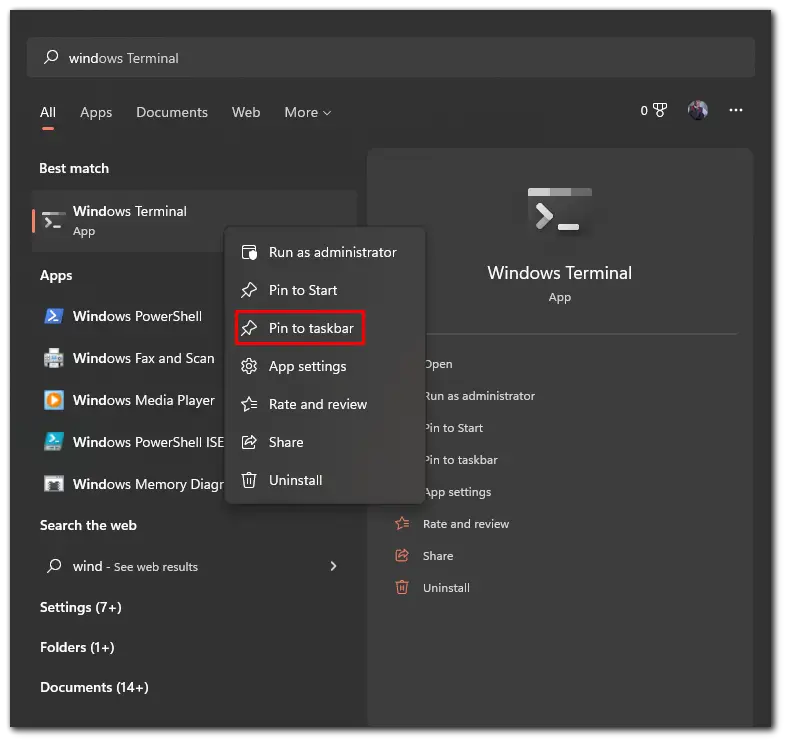Screen dimensions: 789x745
Task: Click share icon in context menu
Action: (249, 442)
